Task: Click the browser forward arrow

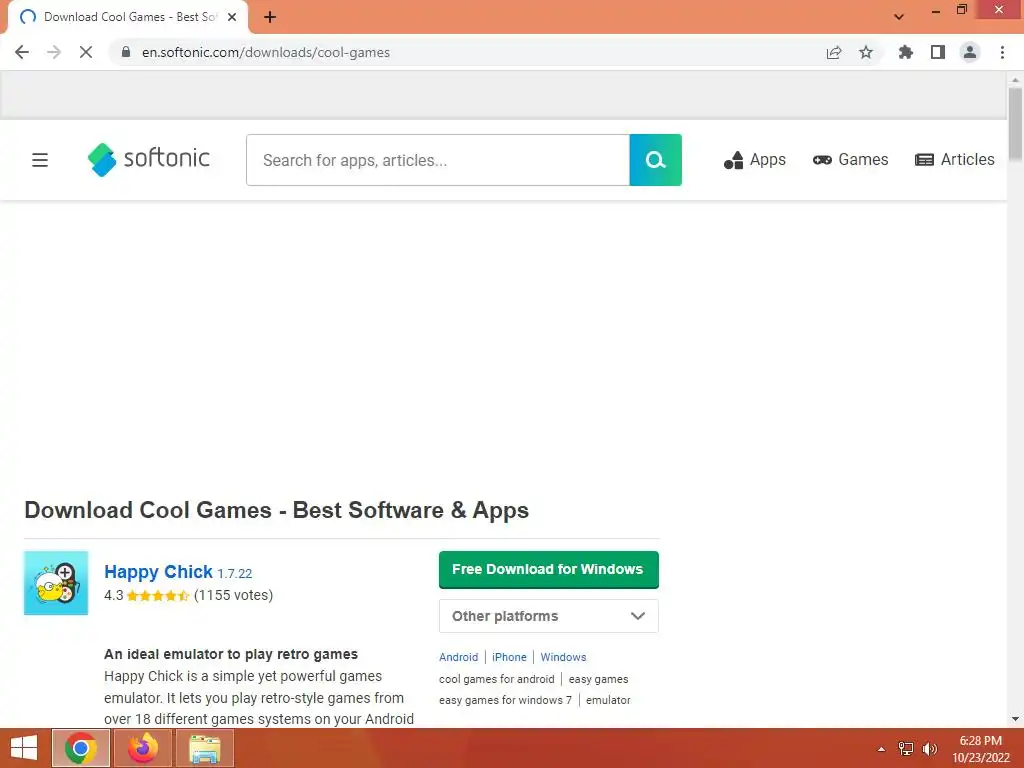Action: click(x=54, y=52)
